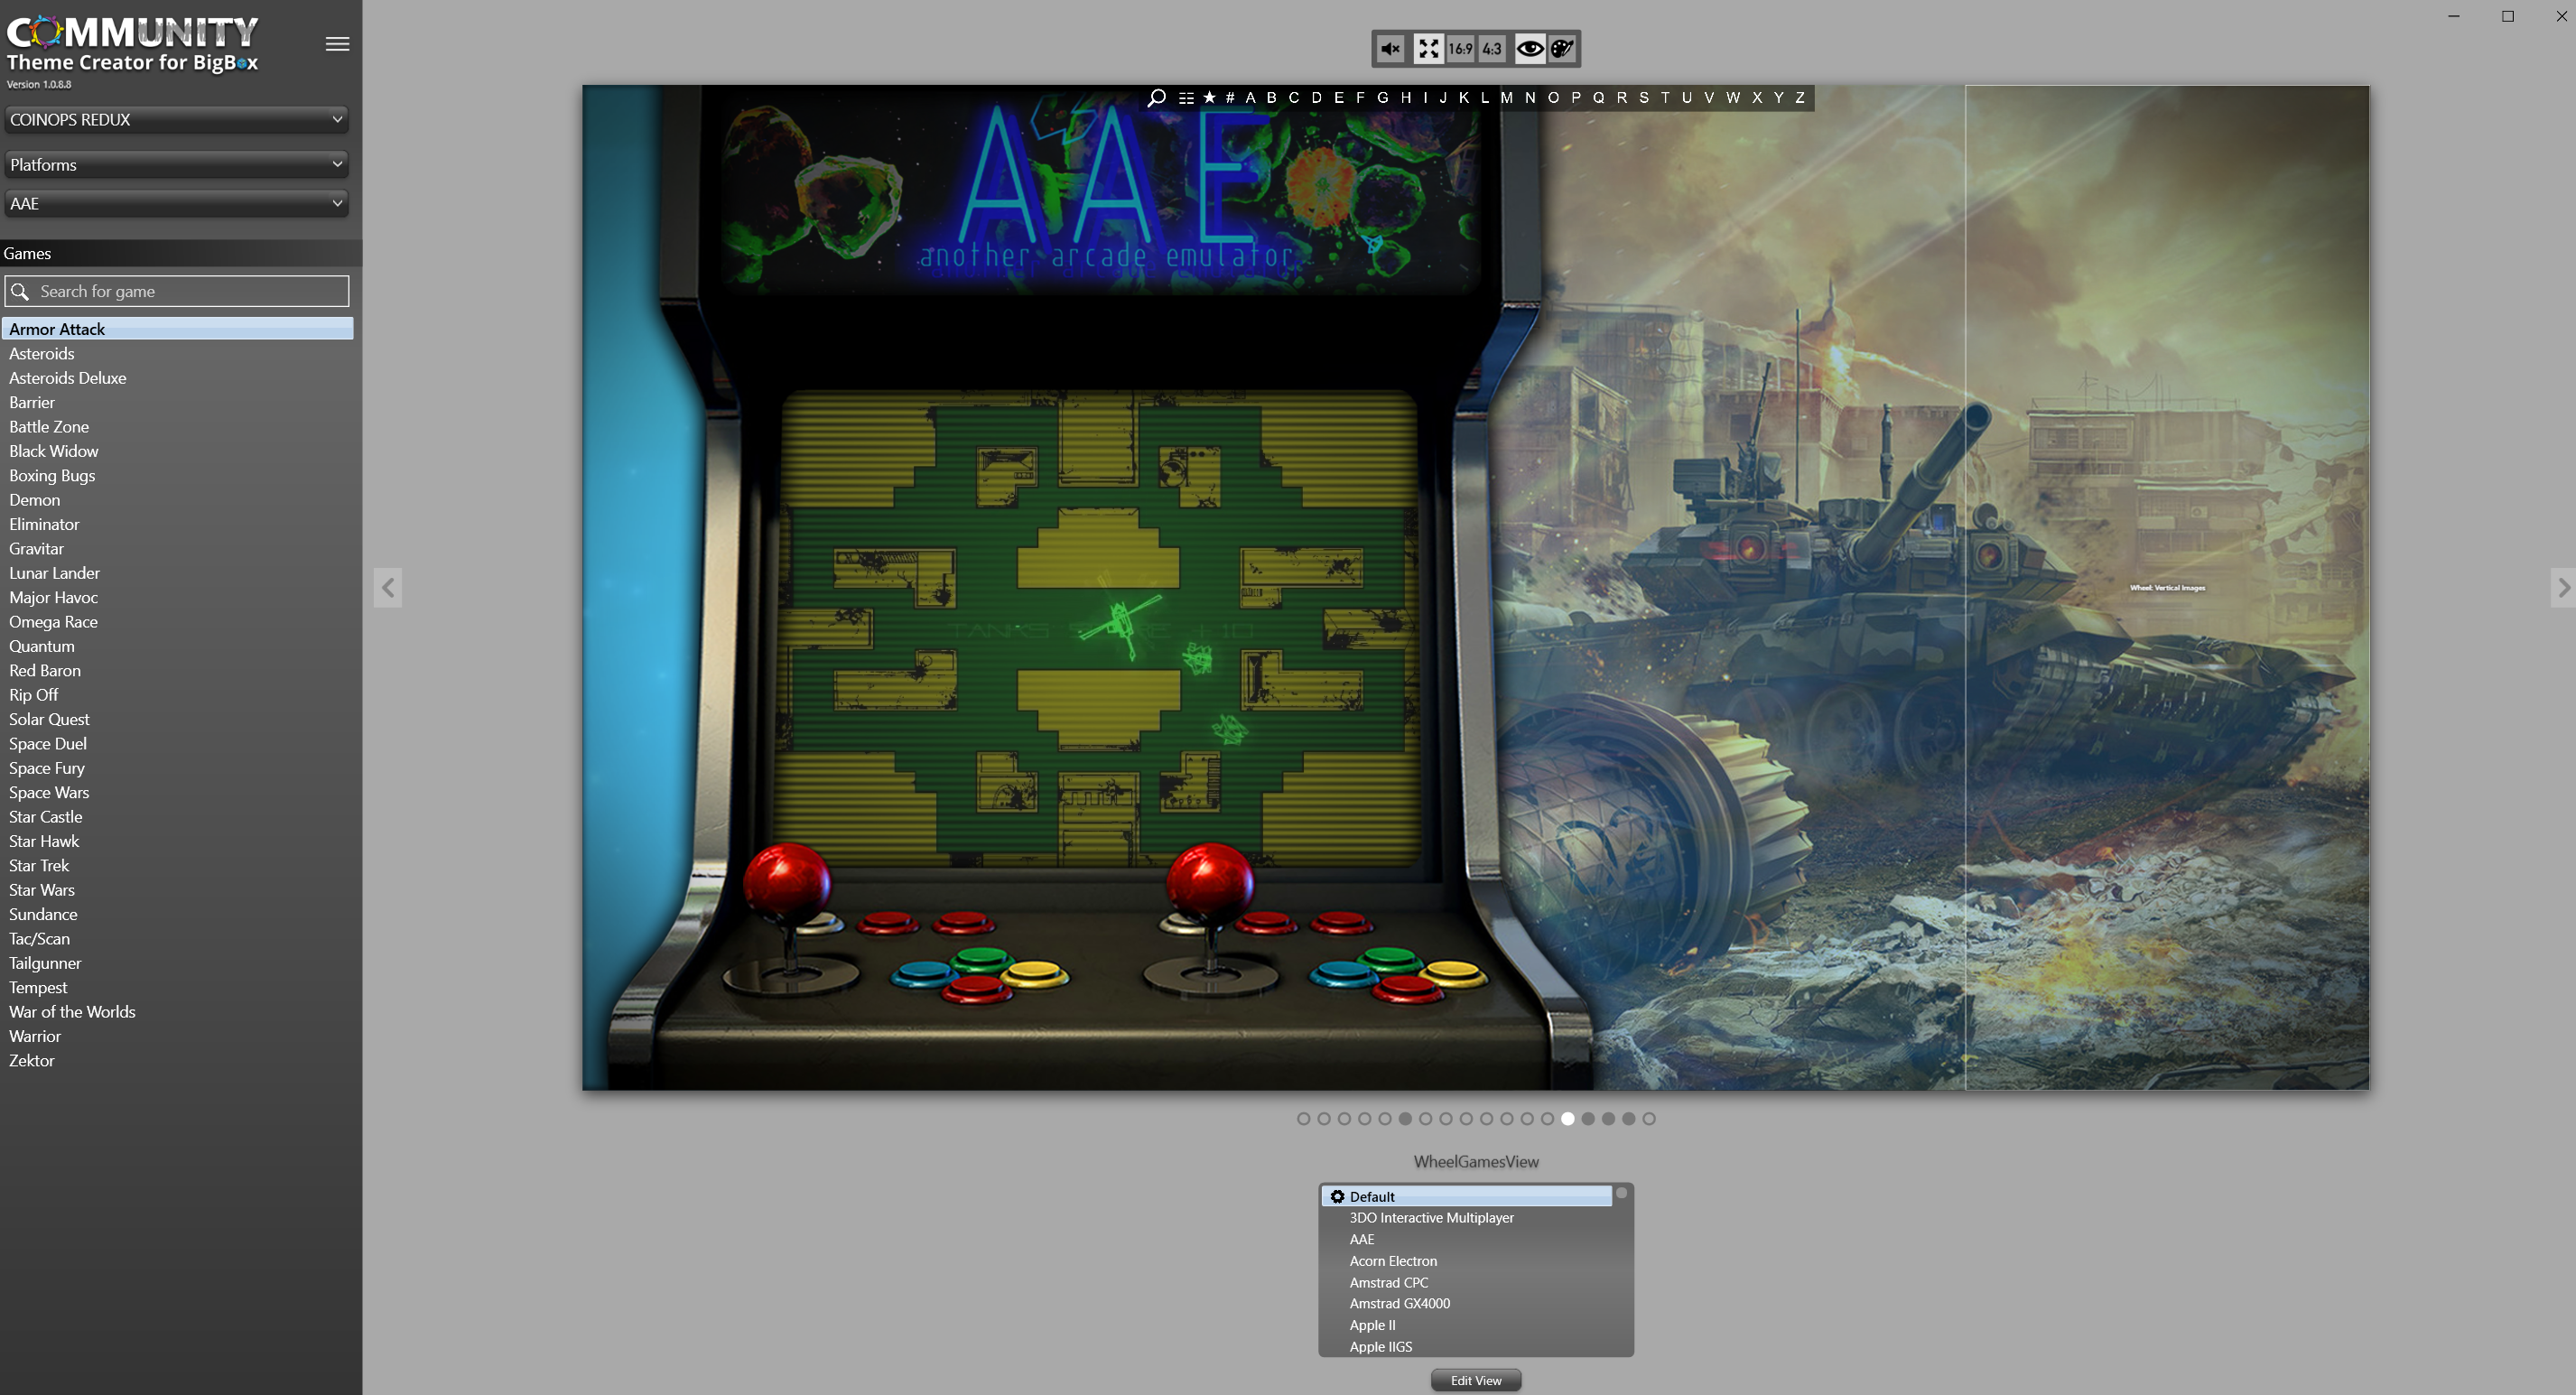Select Space Duel in games list
The width and height of the screenshot is (2576, 1395).
click(x=178, y=744)
